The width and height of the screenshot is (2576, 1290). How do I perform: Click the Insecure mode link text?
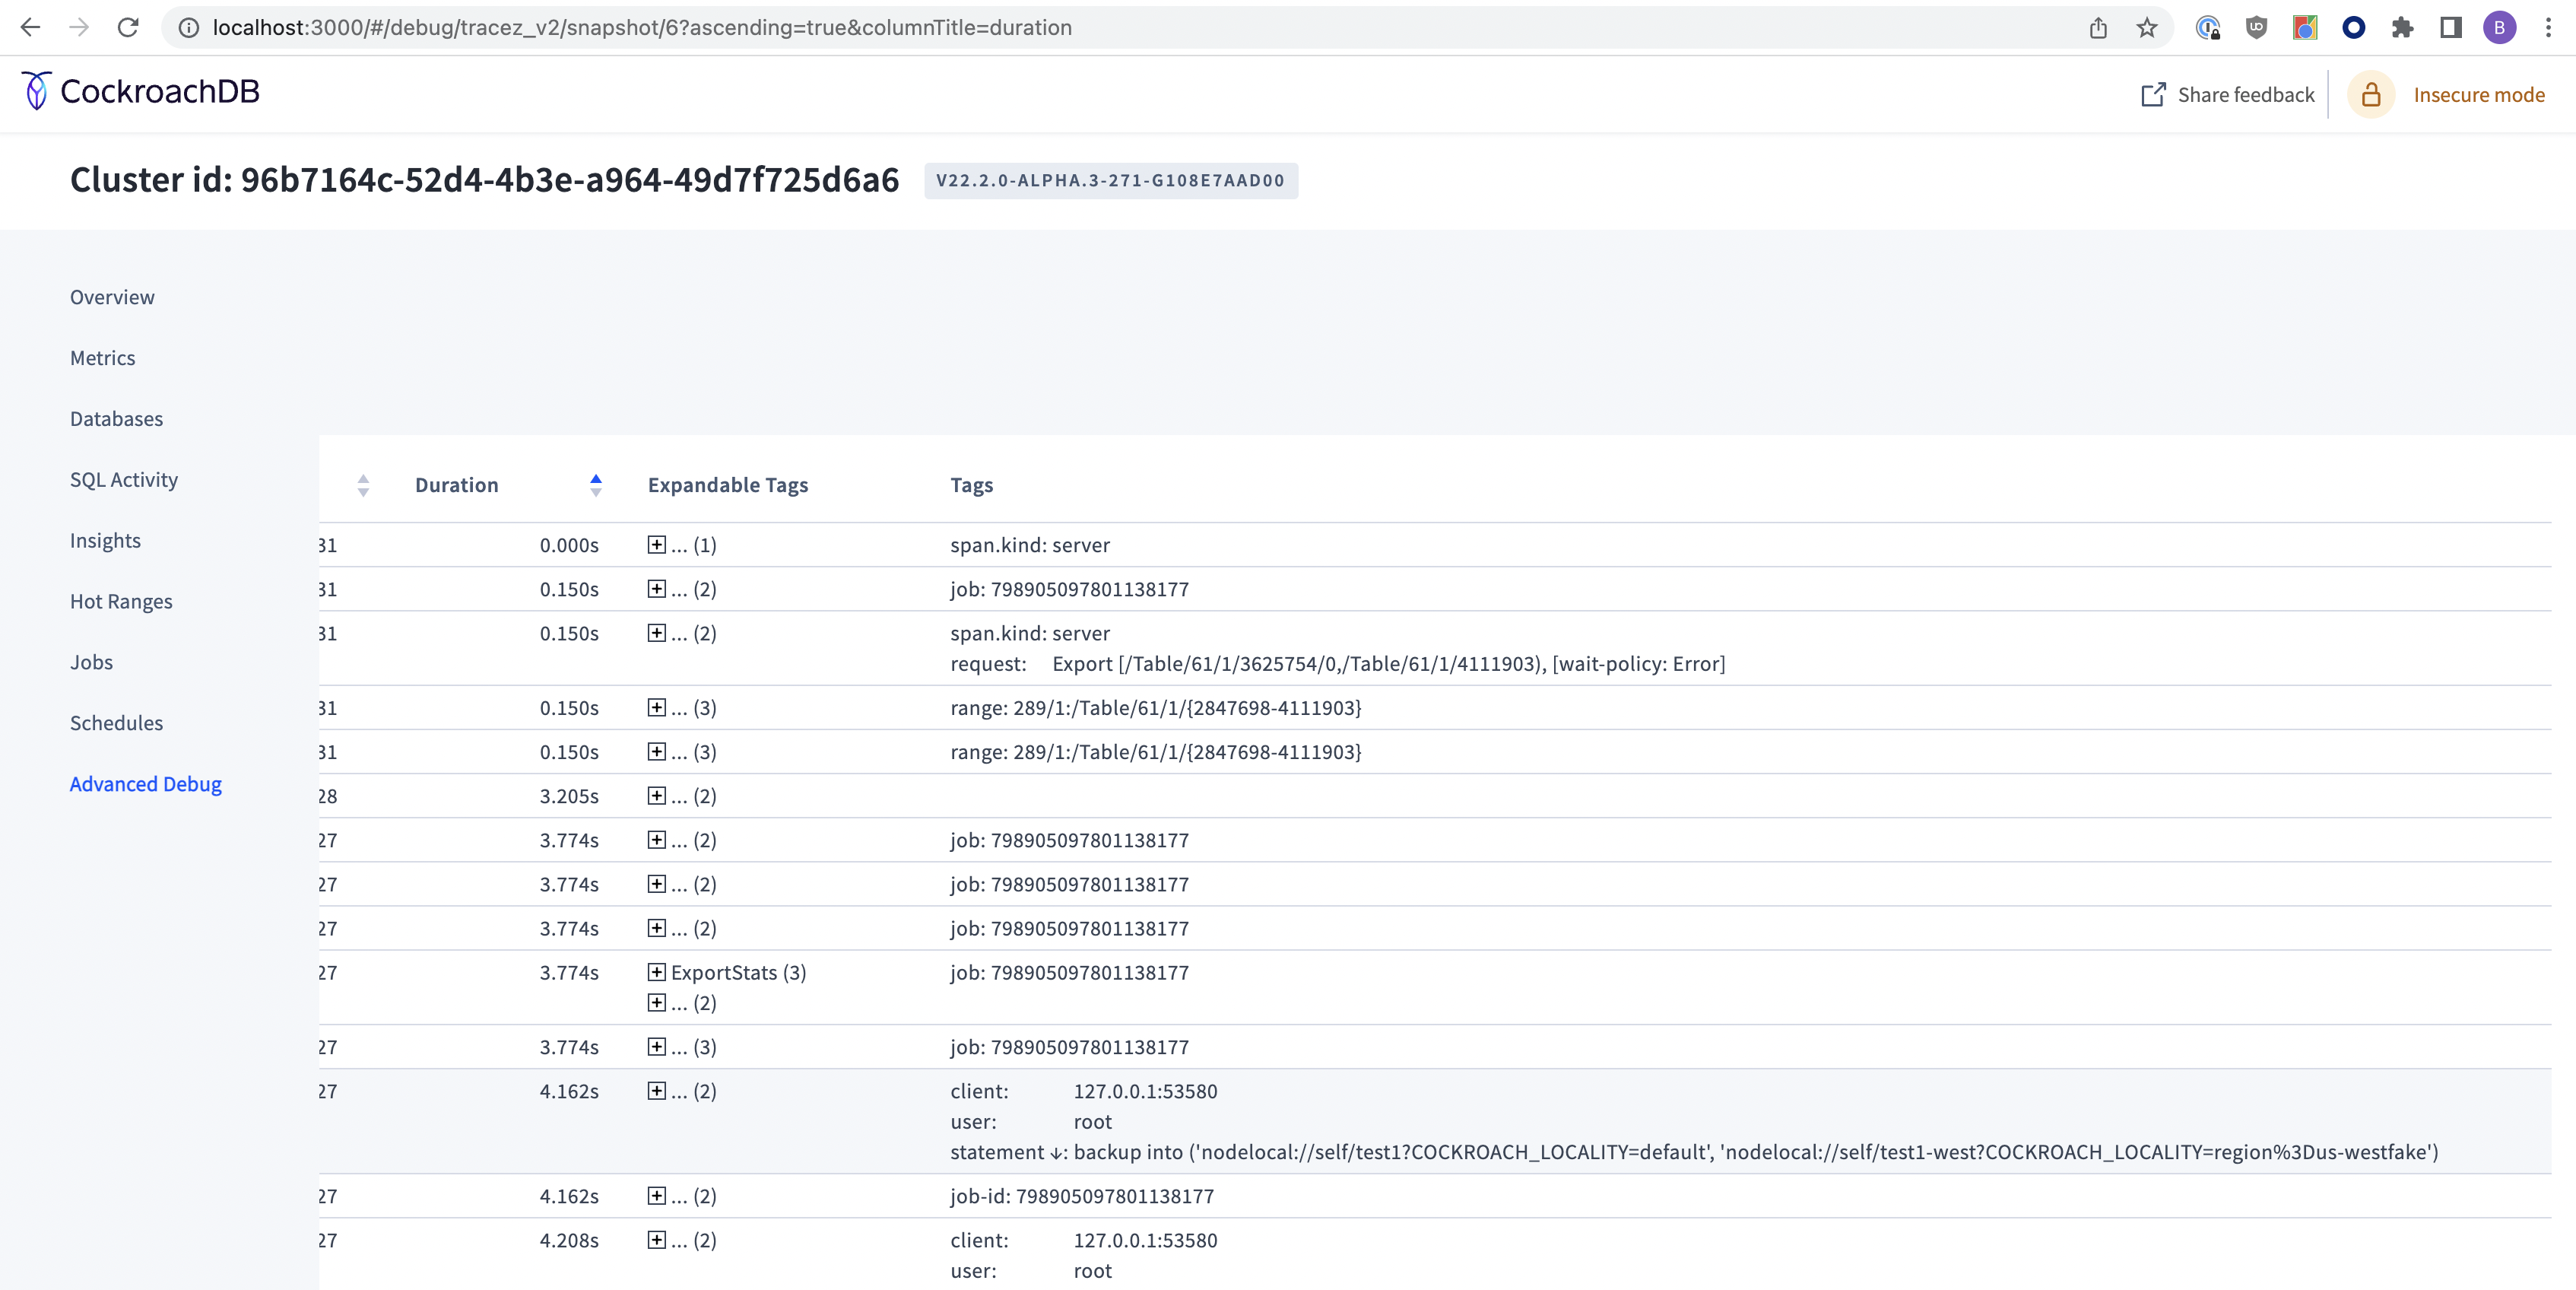pyautogui.click(x=2478, y=95)
